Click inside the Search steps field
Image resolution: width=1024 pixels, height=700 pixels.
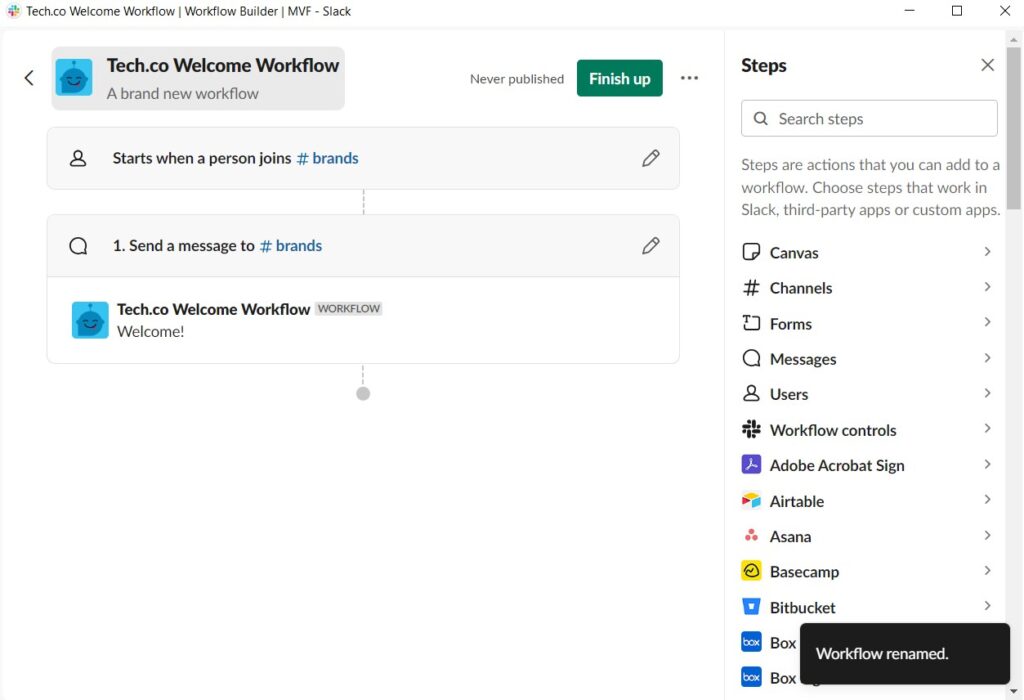click(868, 118)
